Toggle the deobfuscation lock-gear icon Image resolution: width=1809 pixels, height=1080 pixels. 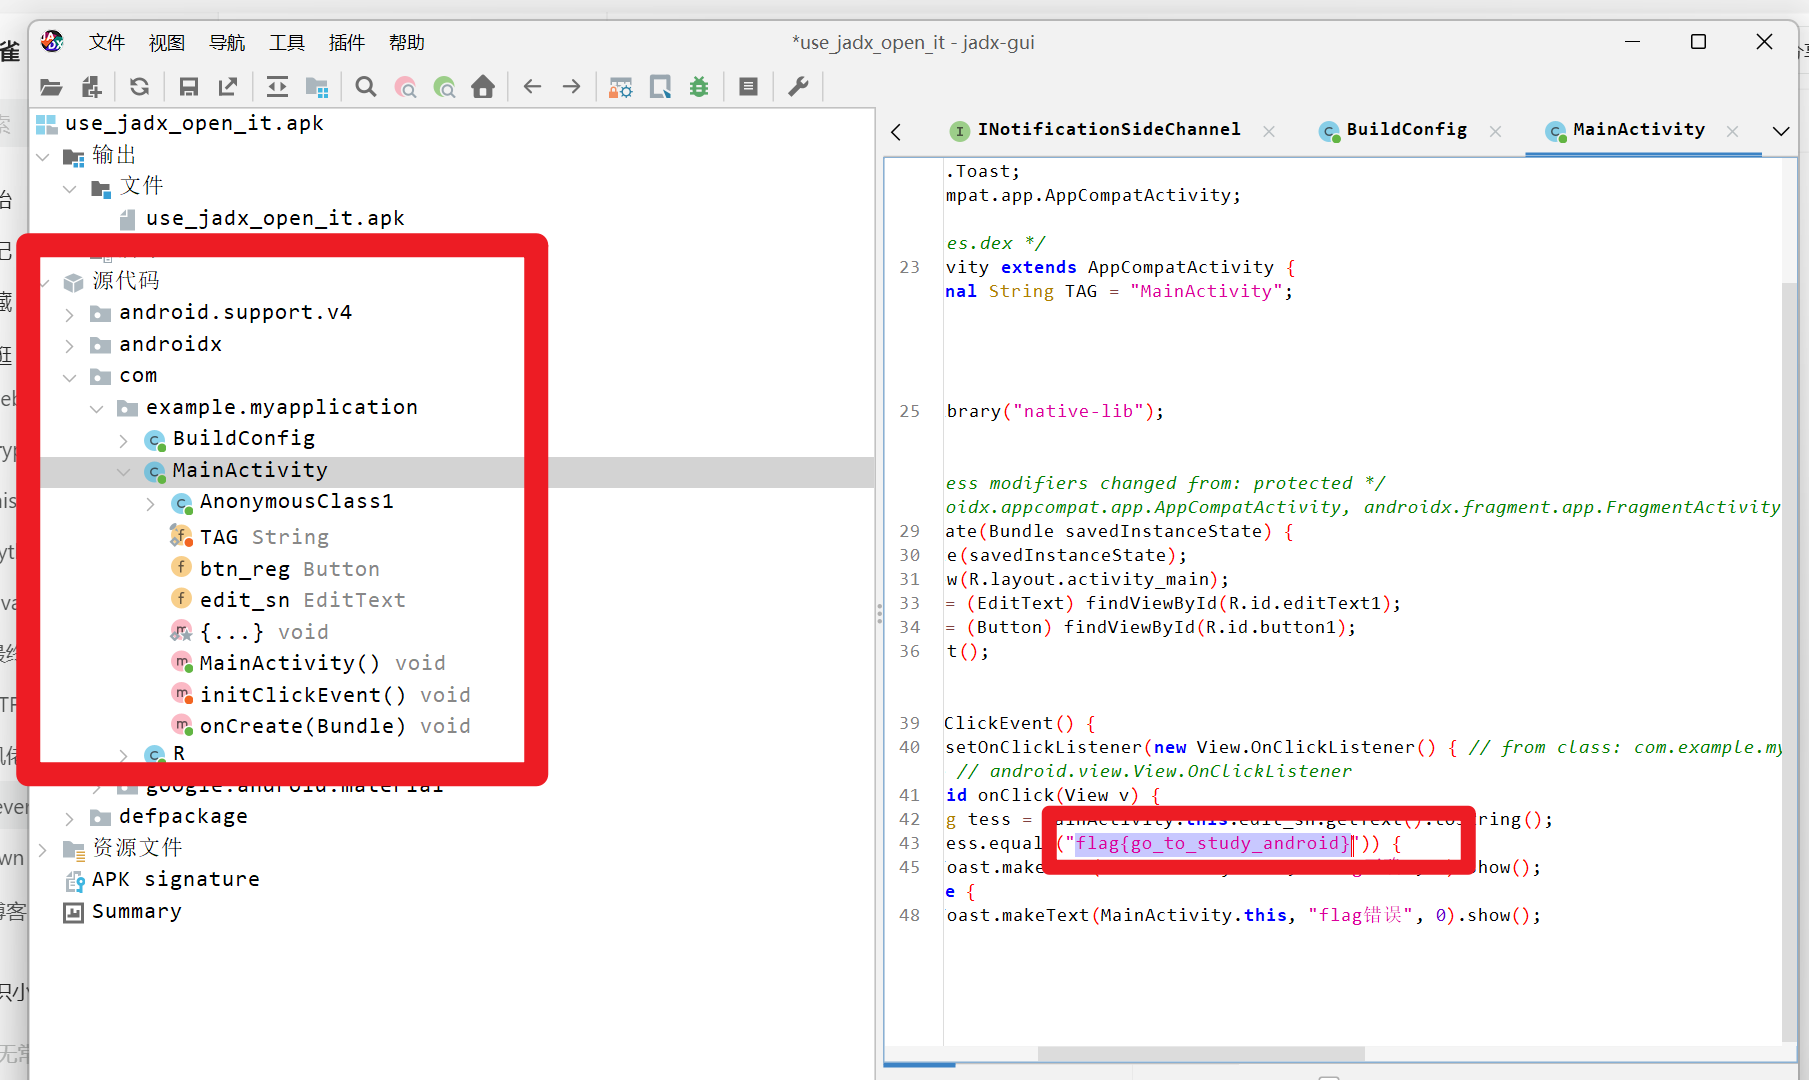coord(621,87)
